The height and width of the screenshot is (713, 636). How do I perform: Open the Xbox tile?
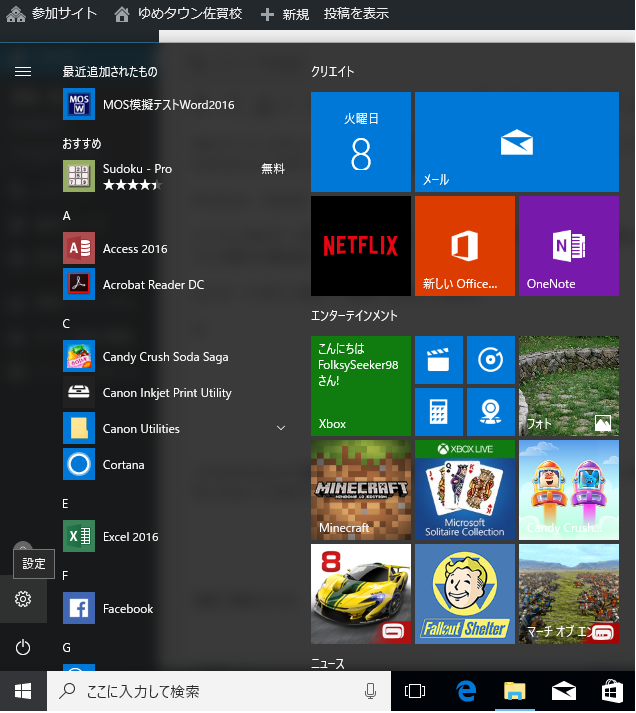pyautogui.click(x=361, y=386)
